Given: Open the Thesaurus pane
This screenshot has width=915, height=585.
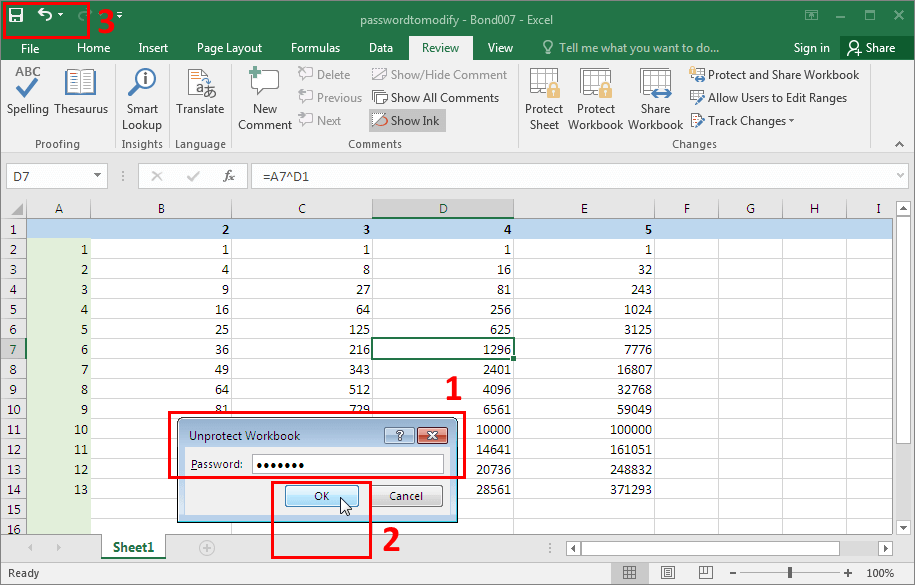Looking at the screenshot, I should click(80, 97).
